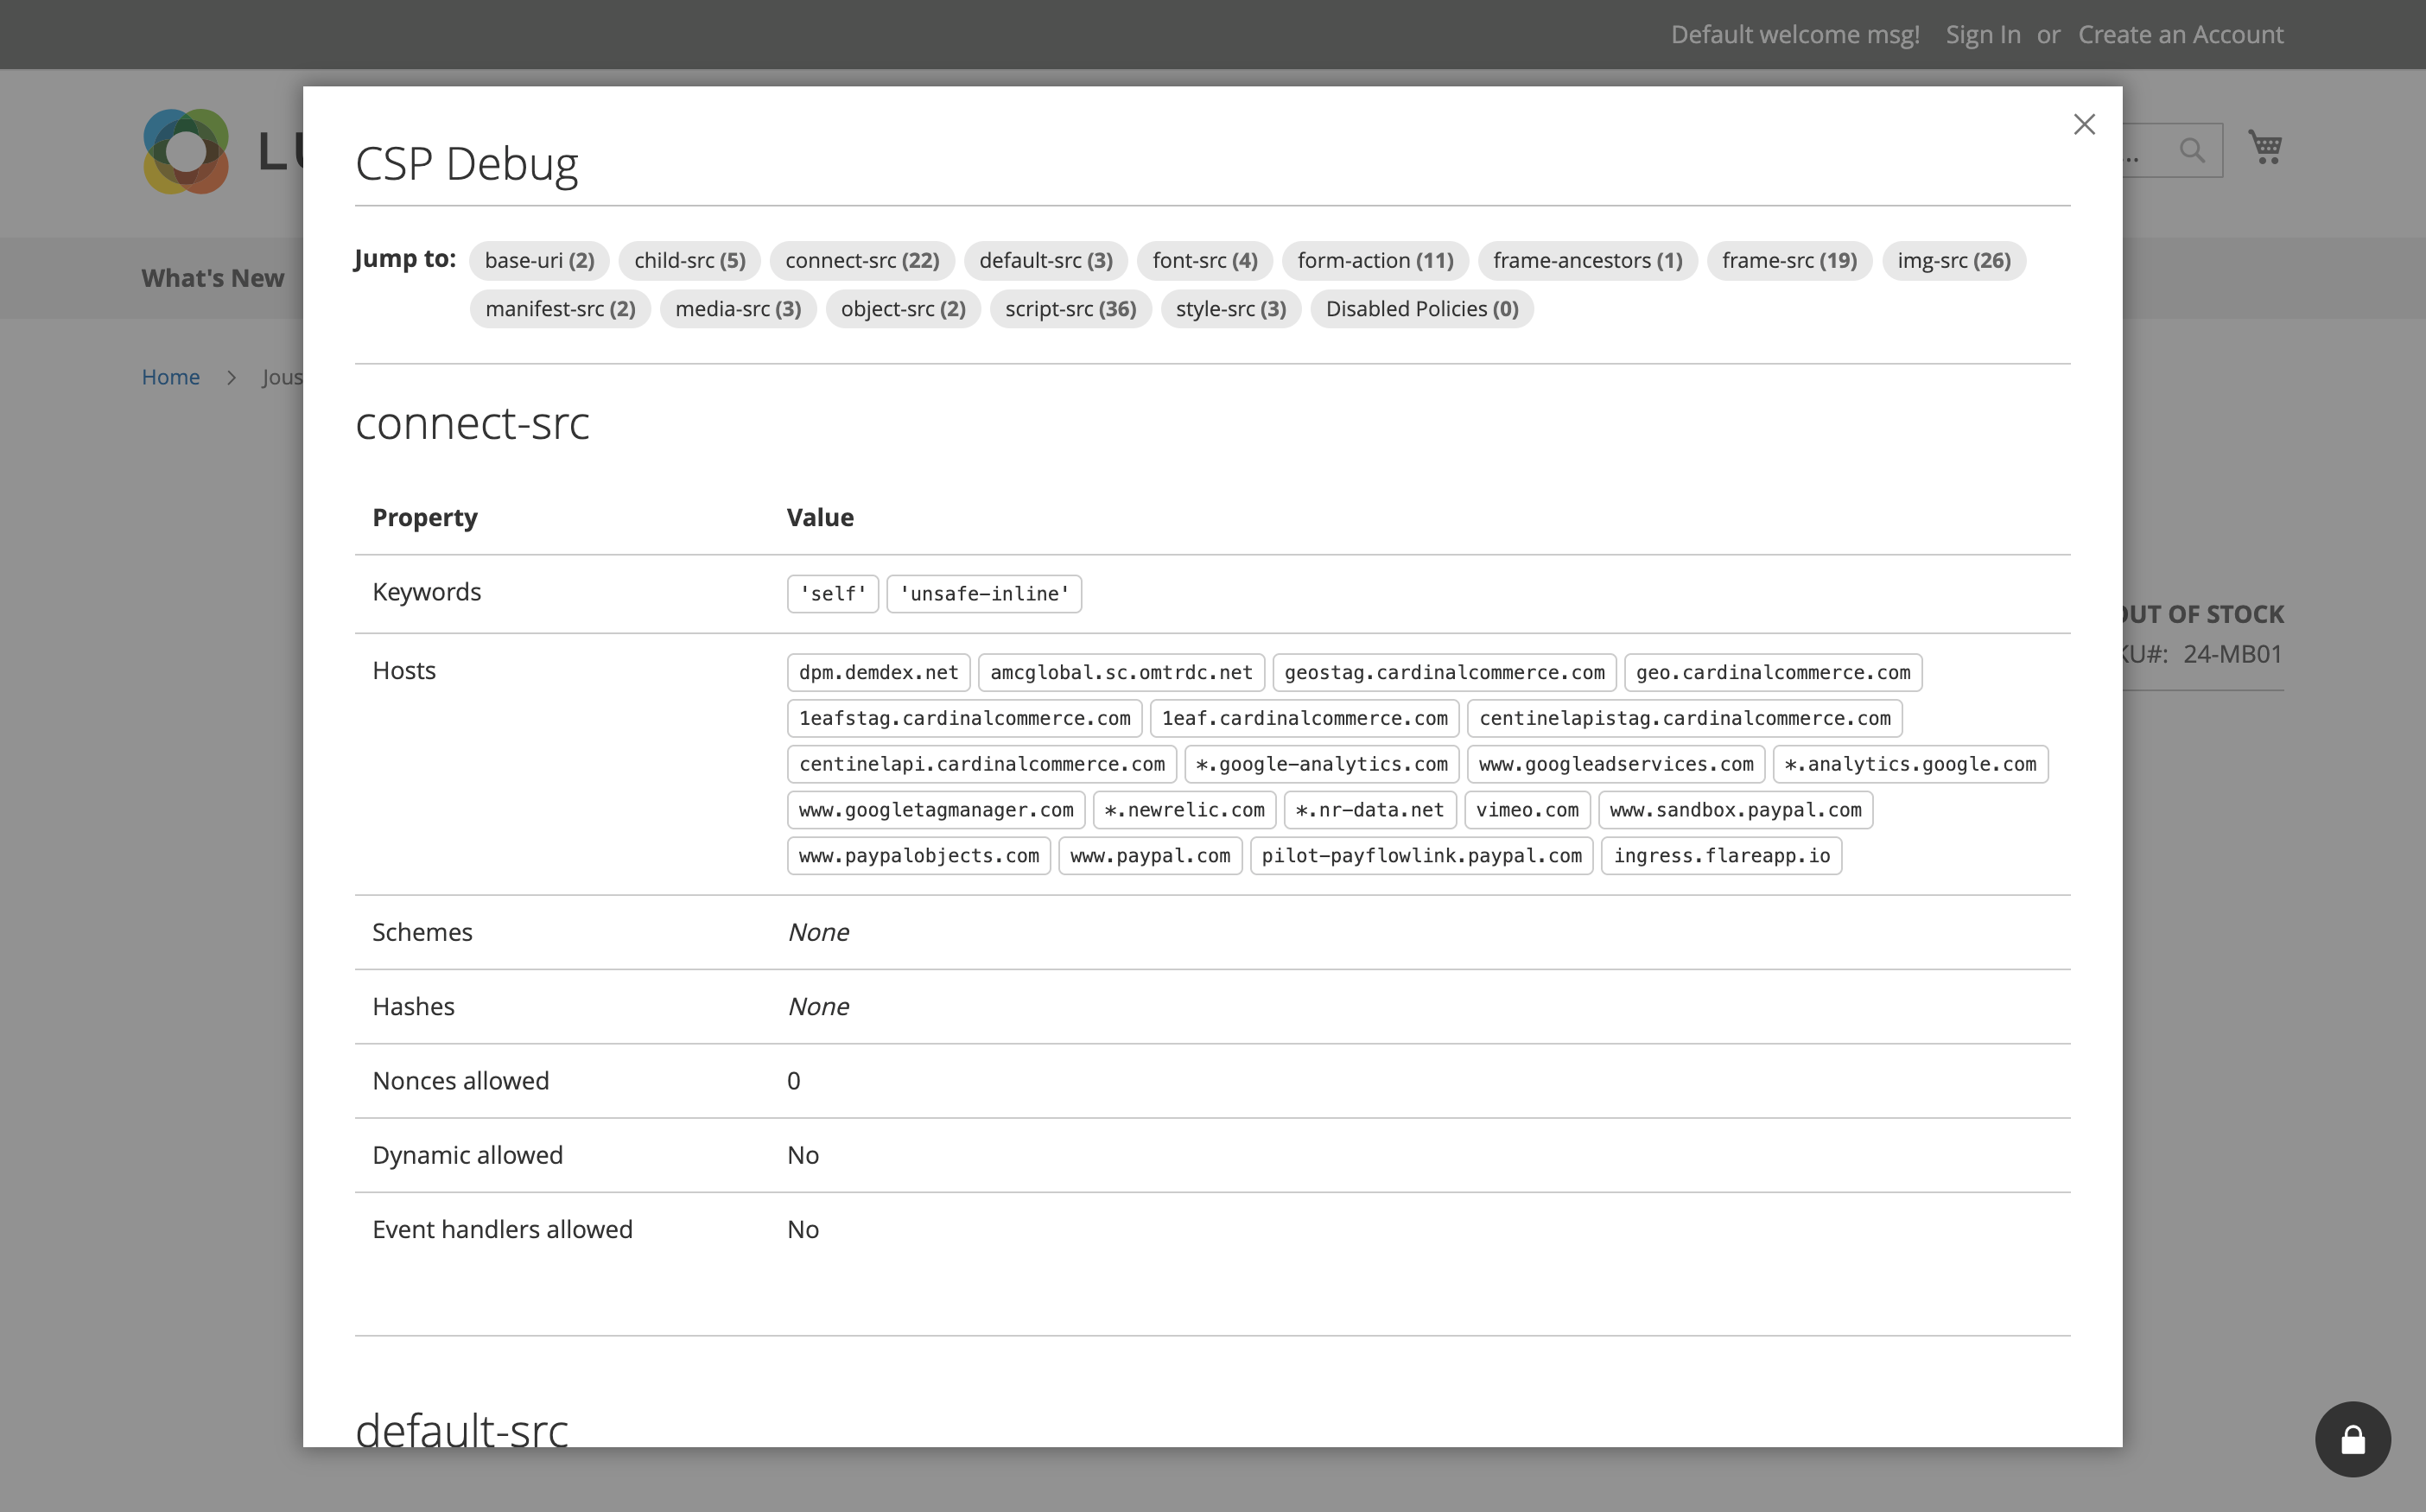This screenshot has width=2426, height=1512.
Task: Select www.paypal.com host tag
Action: [x=1150, y=856]
